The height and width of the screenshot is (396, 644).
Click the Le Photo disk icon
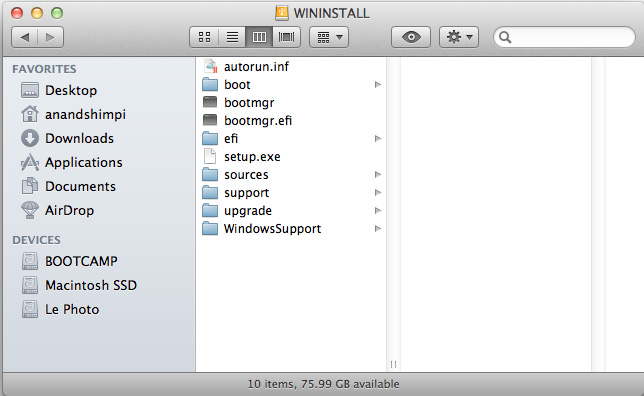tap(30, 309)
